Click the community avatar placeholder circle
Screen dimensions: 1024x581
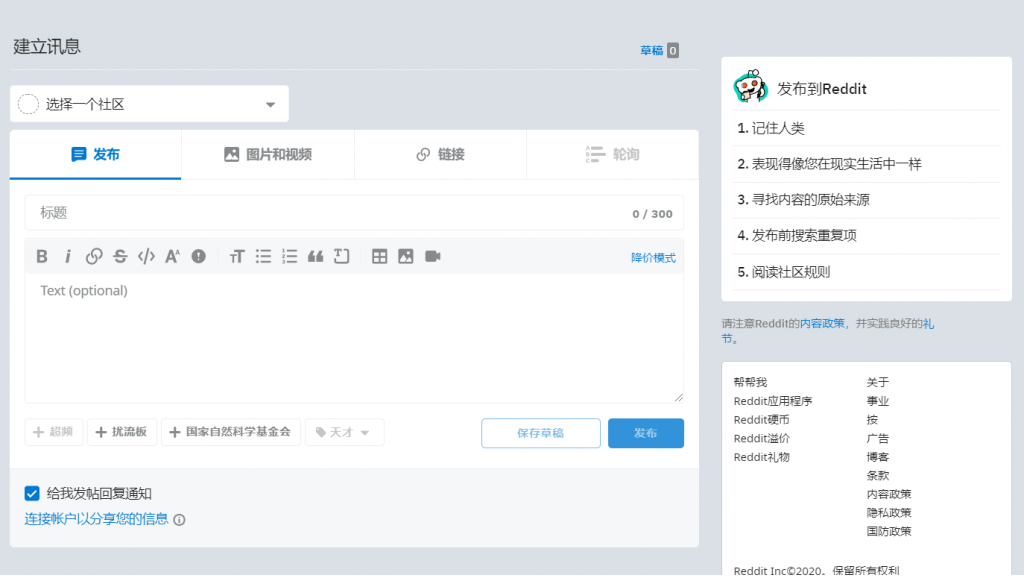[28, 104]
